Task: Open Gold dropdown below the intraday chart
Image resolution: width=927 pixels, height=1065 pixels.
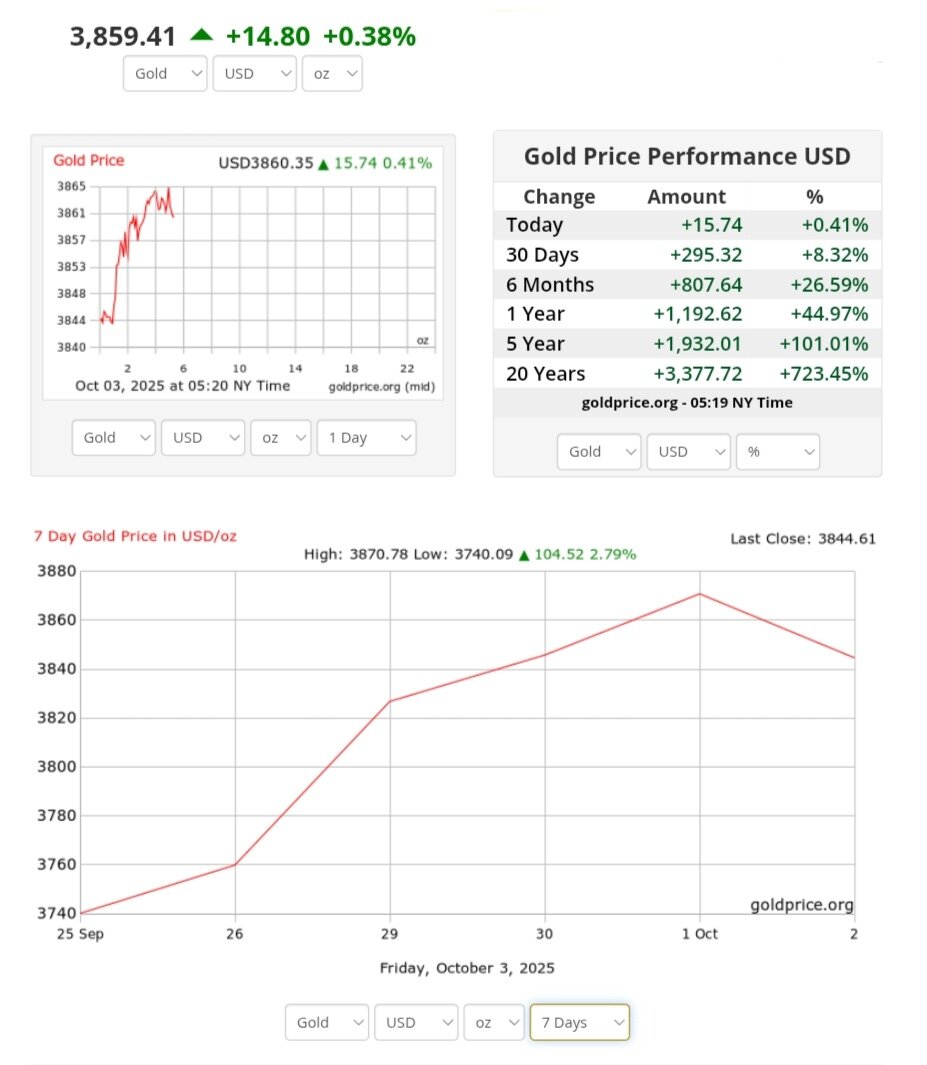Action: coord(114,438)
